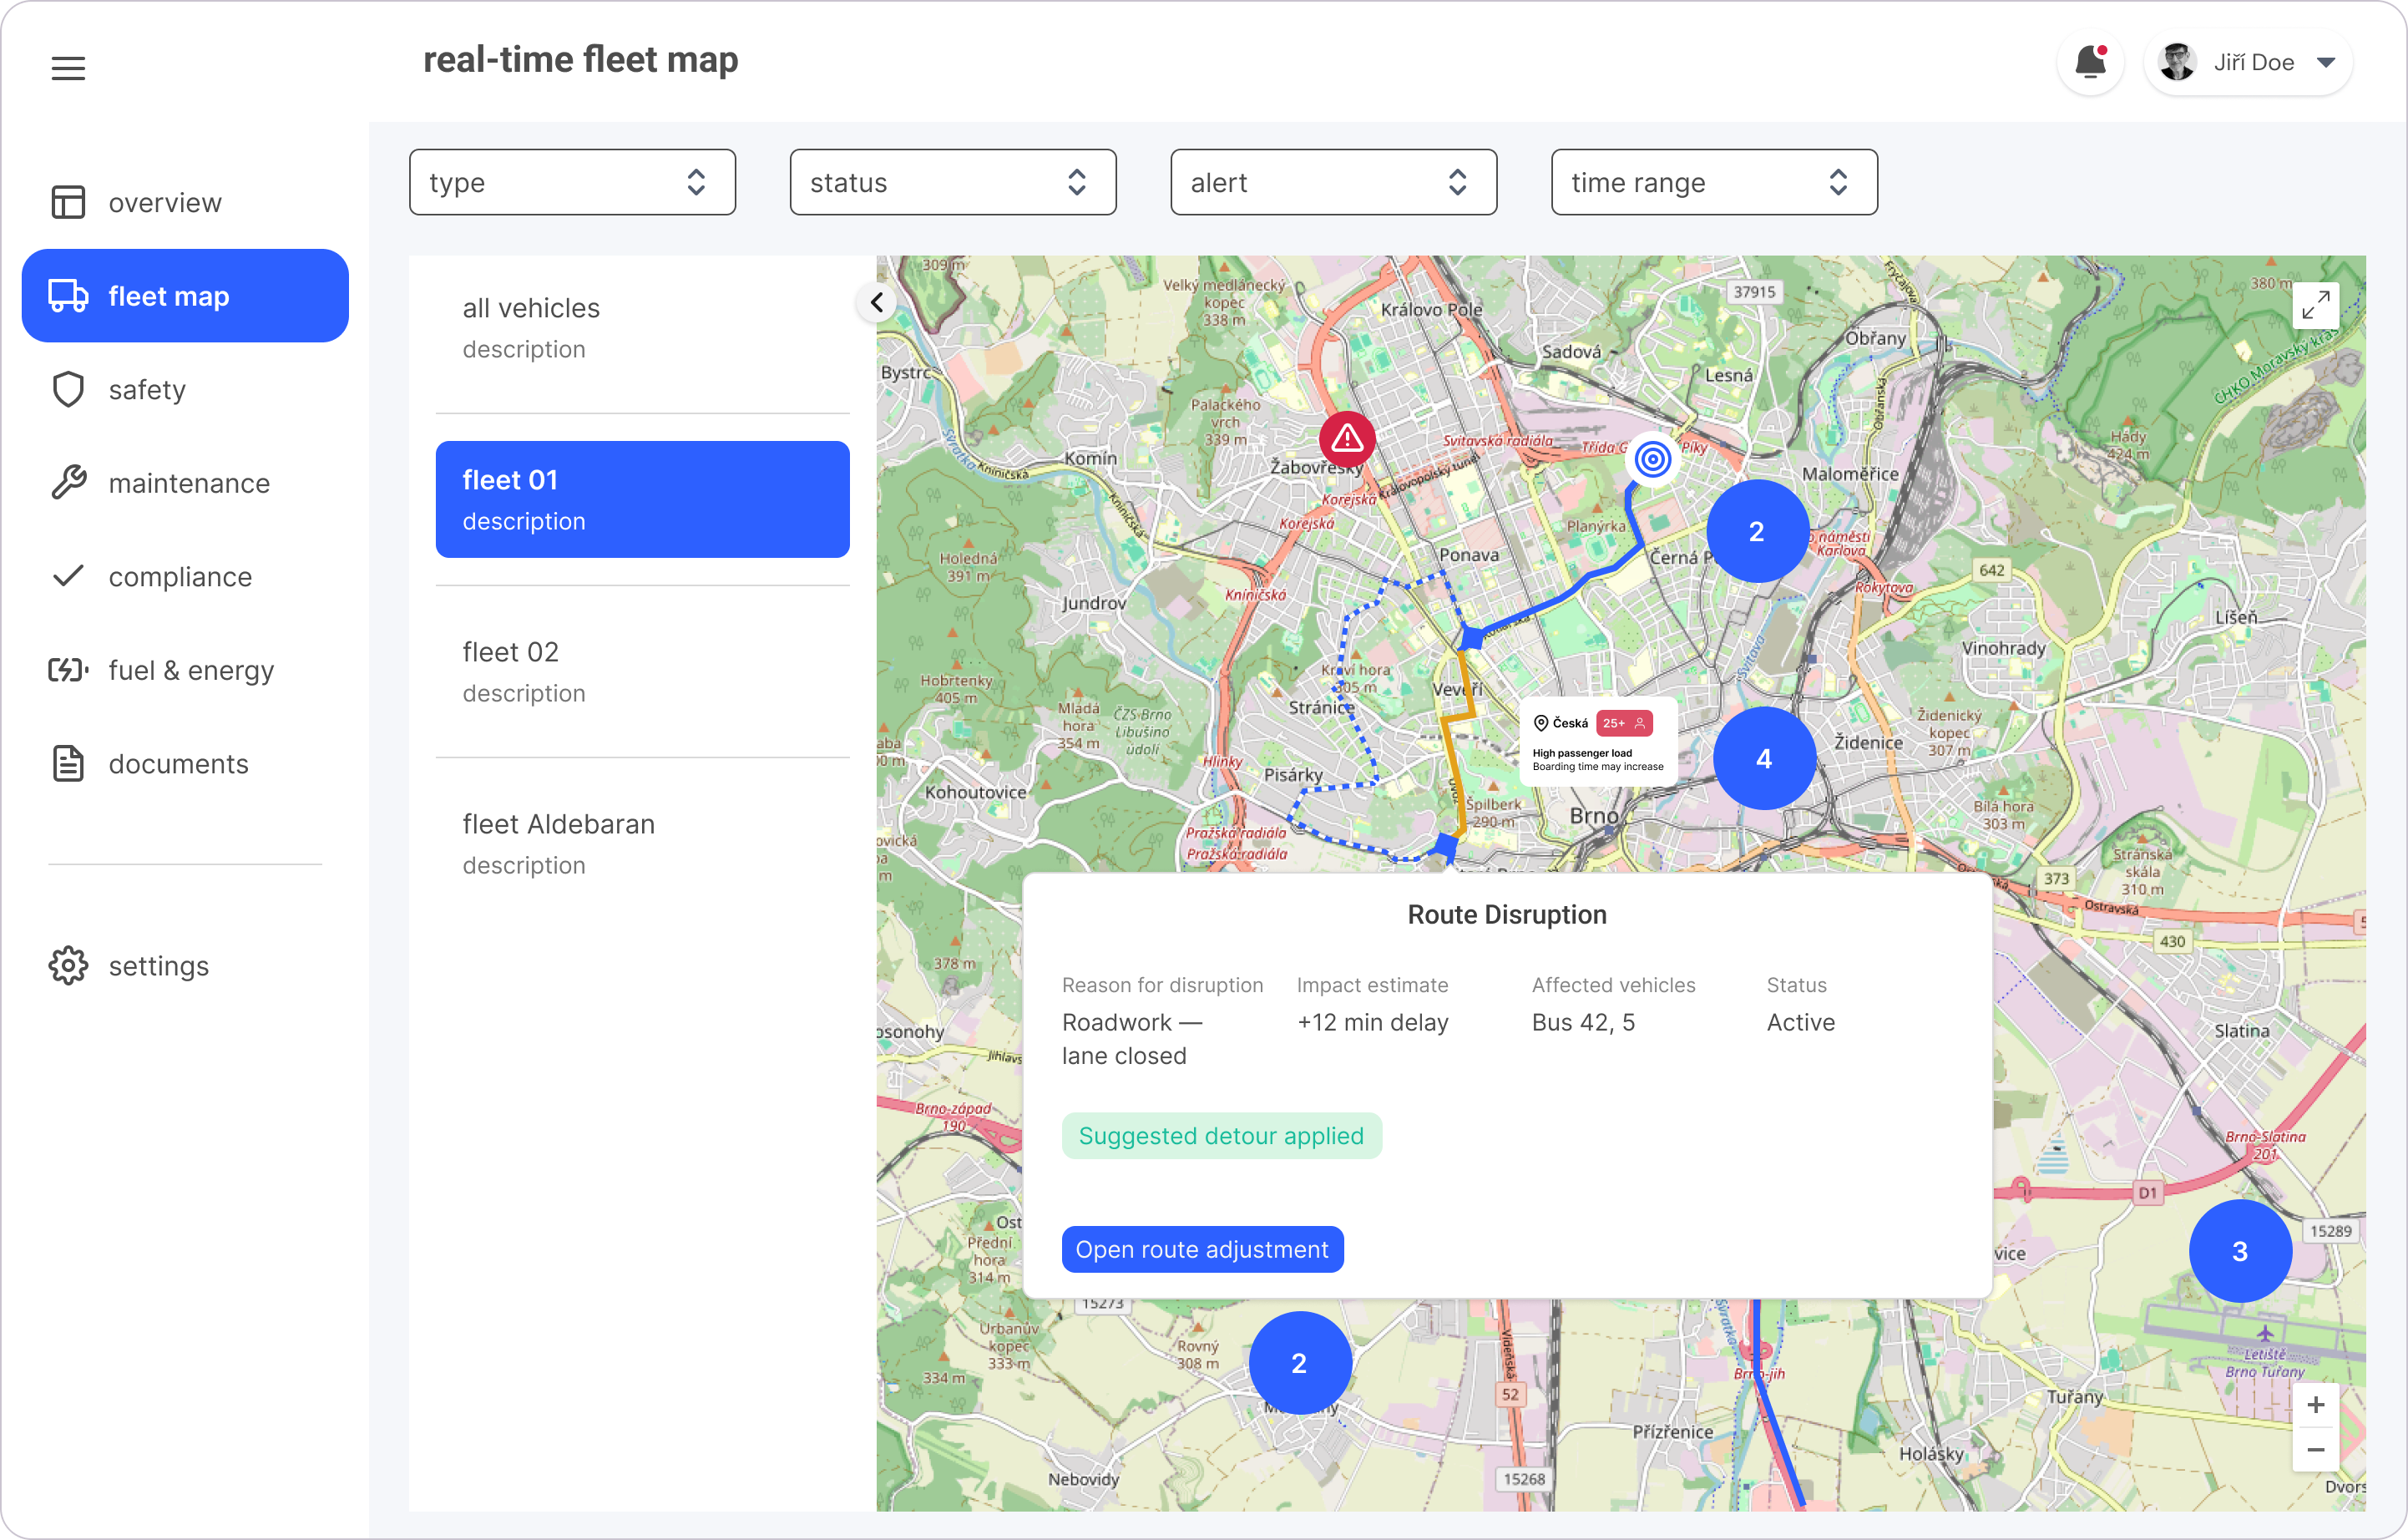Click the notification bell icon
The image size is (2408, 1540).
2089,63
